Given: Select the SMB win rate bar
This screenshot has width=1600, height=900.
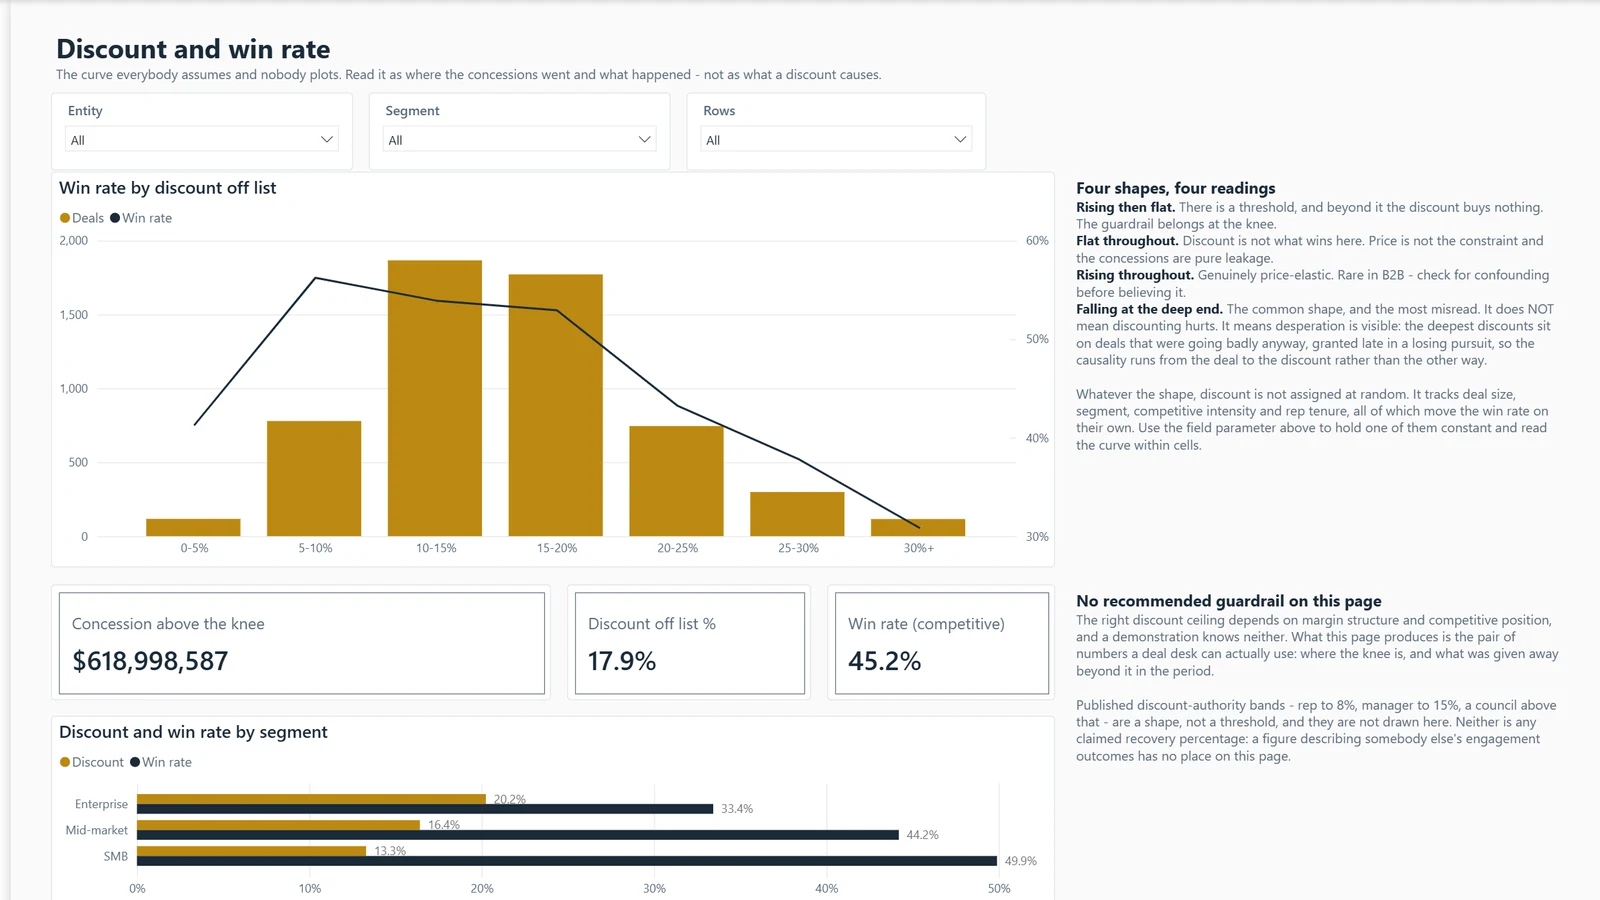Looking at the screenshot, I should coord(567,861).
